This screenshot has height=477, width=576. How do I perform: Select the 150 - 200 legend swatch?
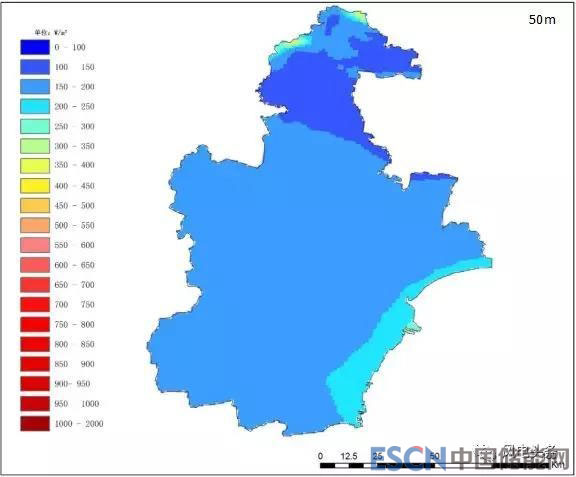(35, 87)
